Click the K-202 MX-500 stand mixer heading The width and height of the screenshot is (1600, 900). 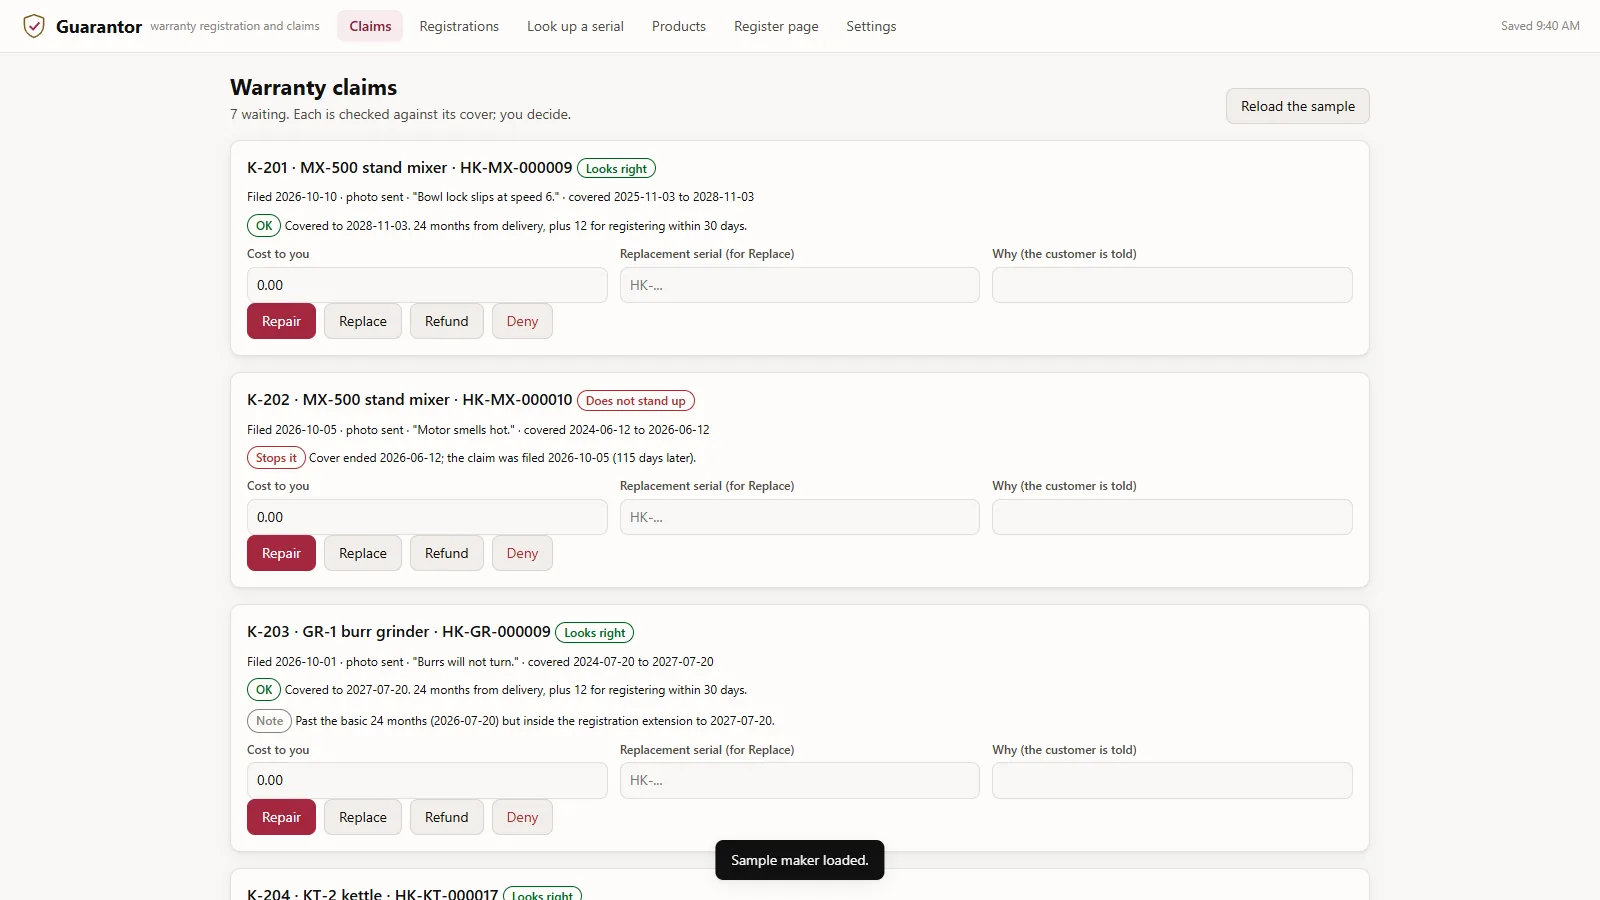(410, 400)
